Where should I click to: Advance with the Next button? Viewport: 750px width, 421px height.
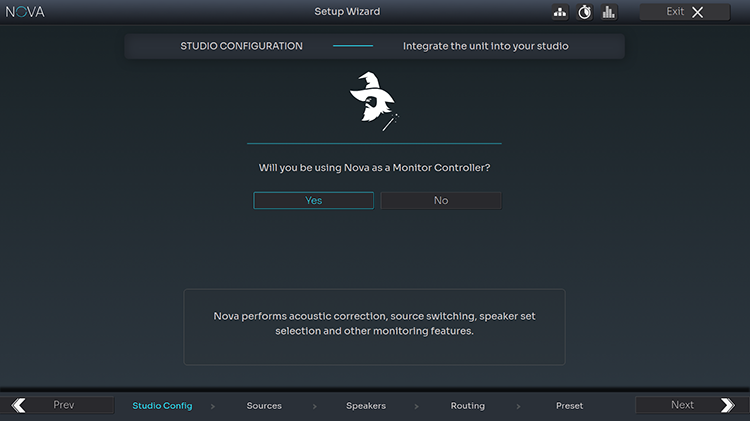coord(692,405)
